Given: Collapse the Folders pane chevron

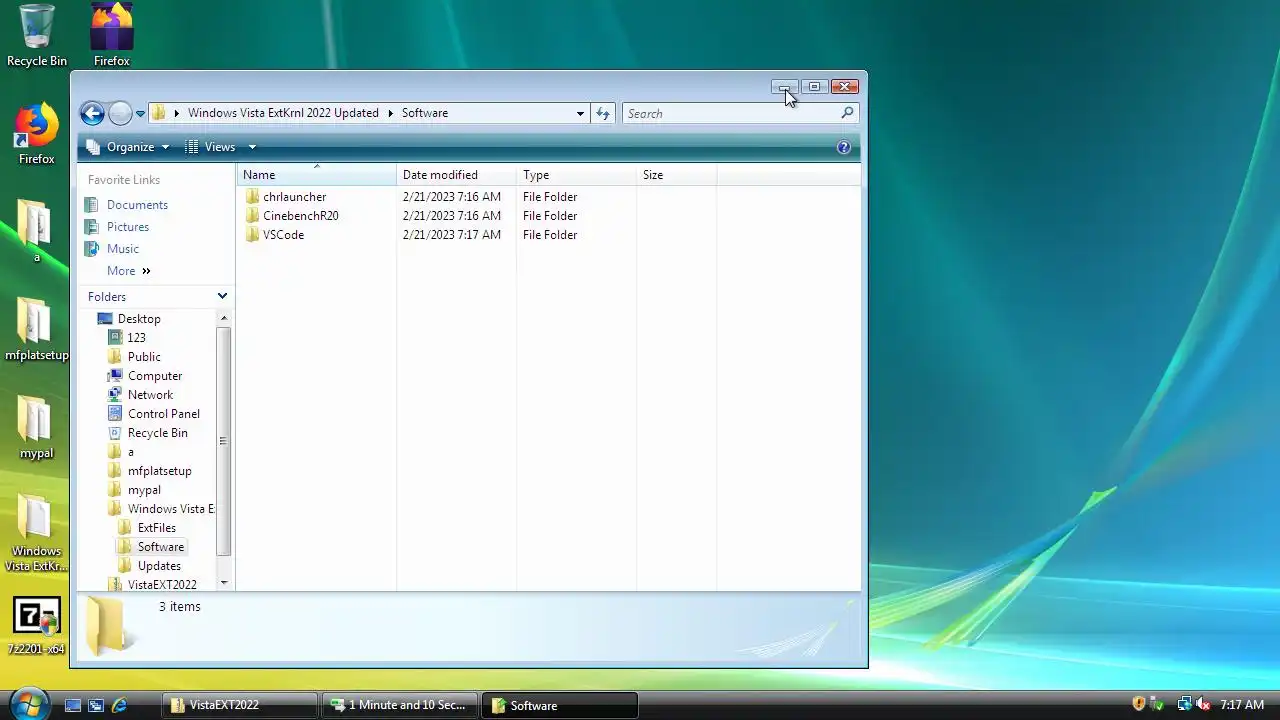Looking at the screenshot, I should pyautogui.click(x=222, y=297).
